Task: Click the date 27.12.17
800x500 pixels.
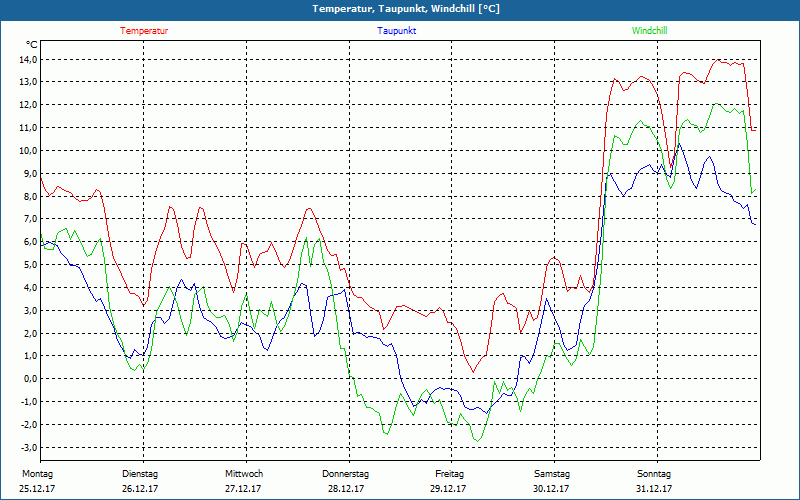Action: click(x=243, y=489)
